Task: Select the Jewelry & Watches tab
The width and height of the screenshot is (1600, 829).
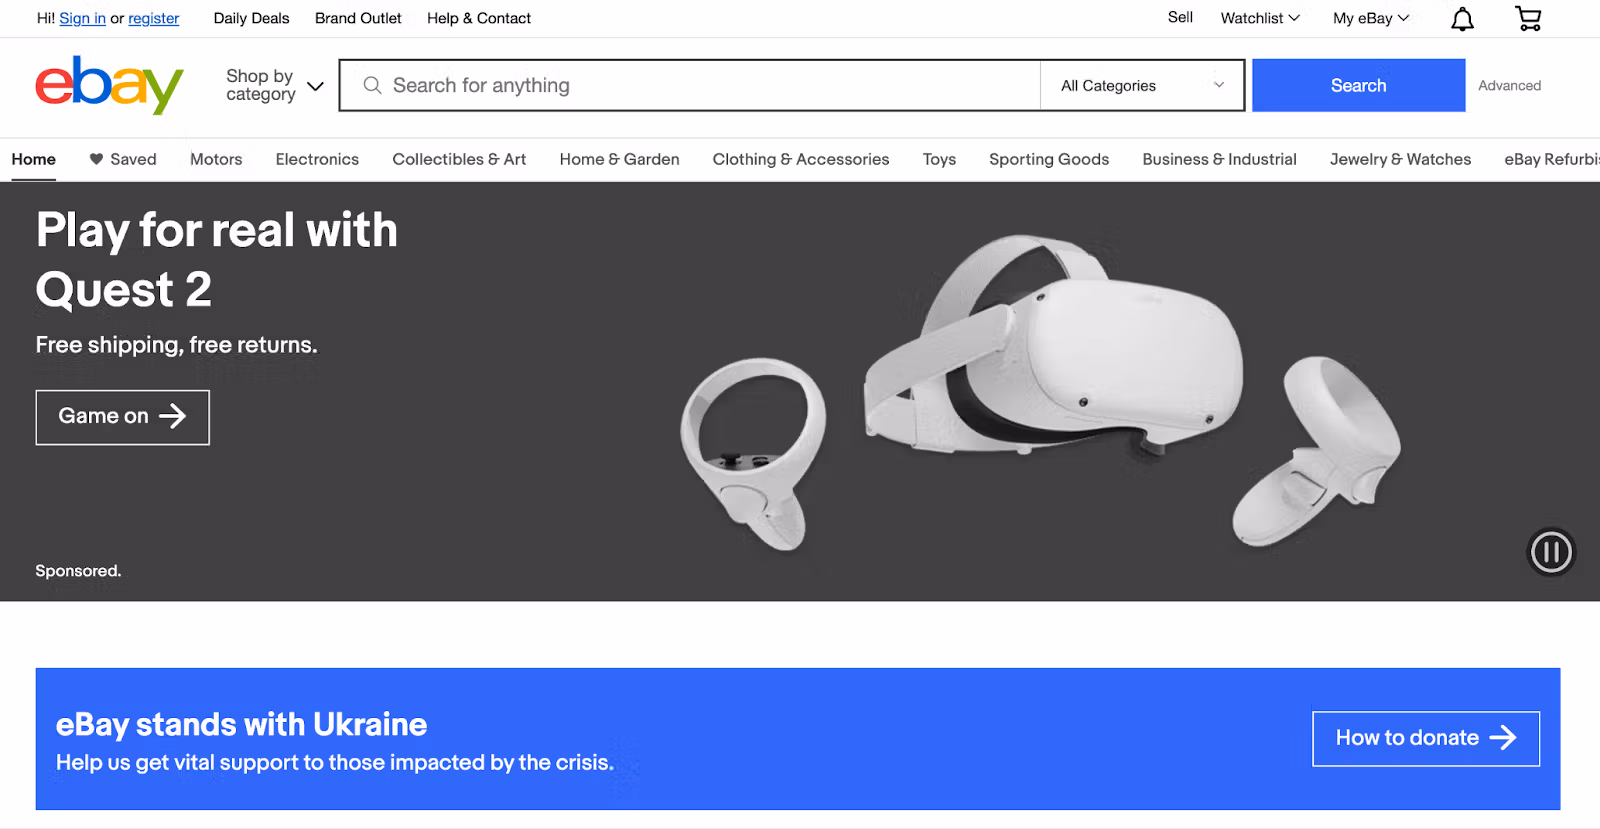Action: (x=1400, y=159)
